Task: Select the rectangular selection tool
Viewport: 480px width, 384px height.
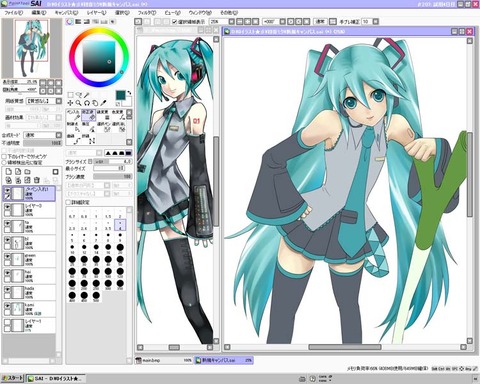Action: pyautogui.click(x=70, y=95)
